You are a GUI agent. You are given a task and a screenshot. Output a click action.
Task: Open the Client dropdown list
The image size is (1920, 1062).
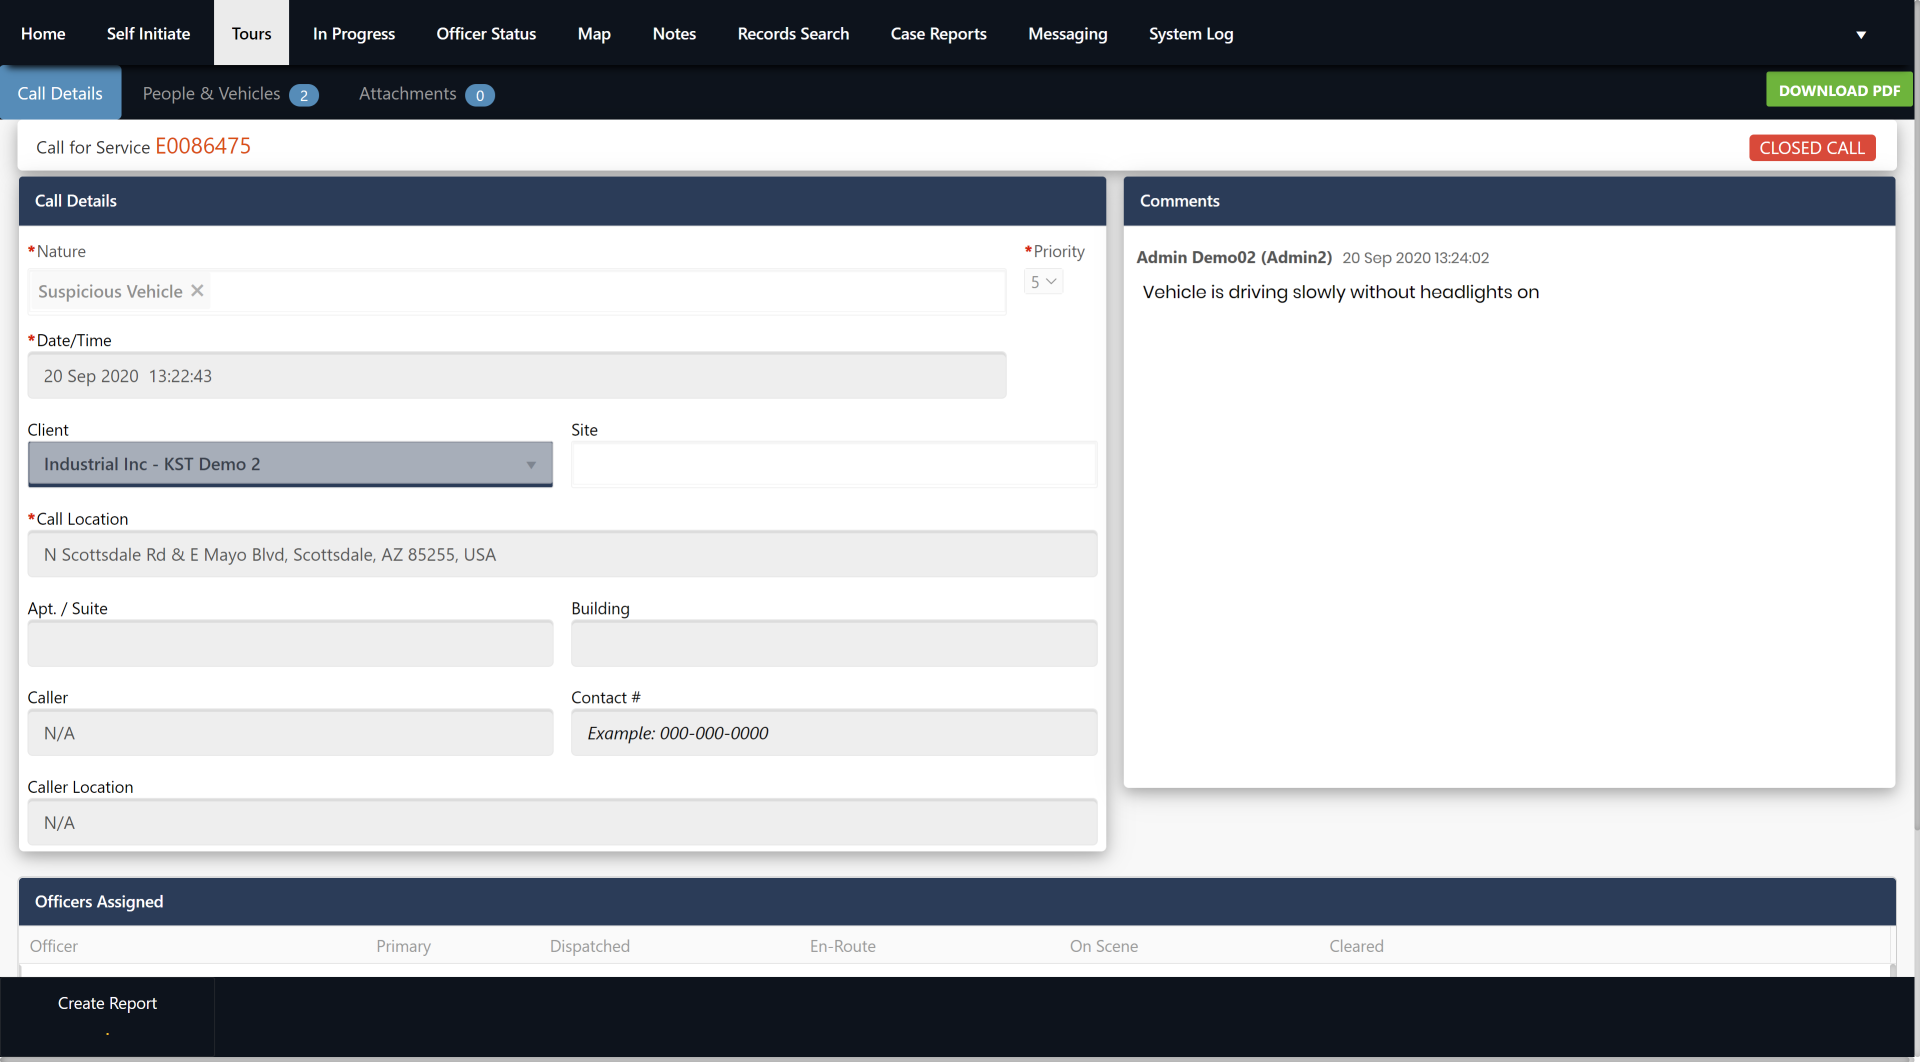point(290,465)
